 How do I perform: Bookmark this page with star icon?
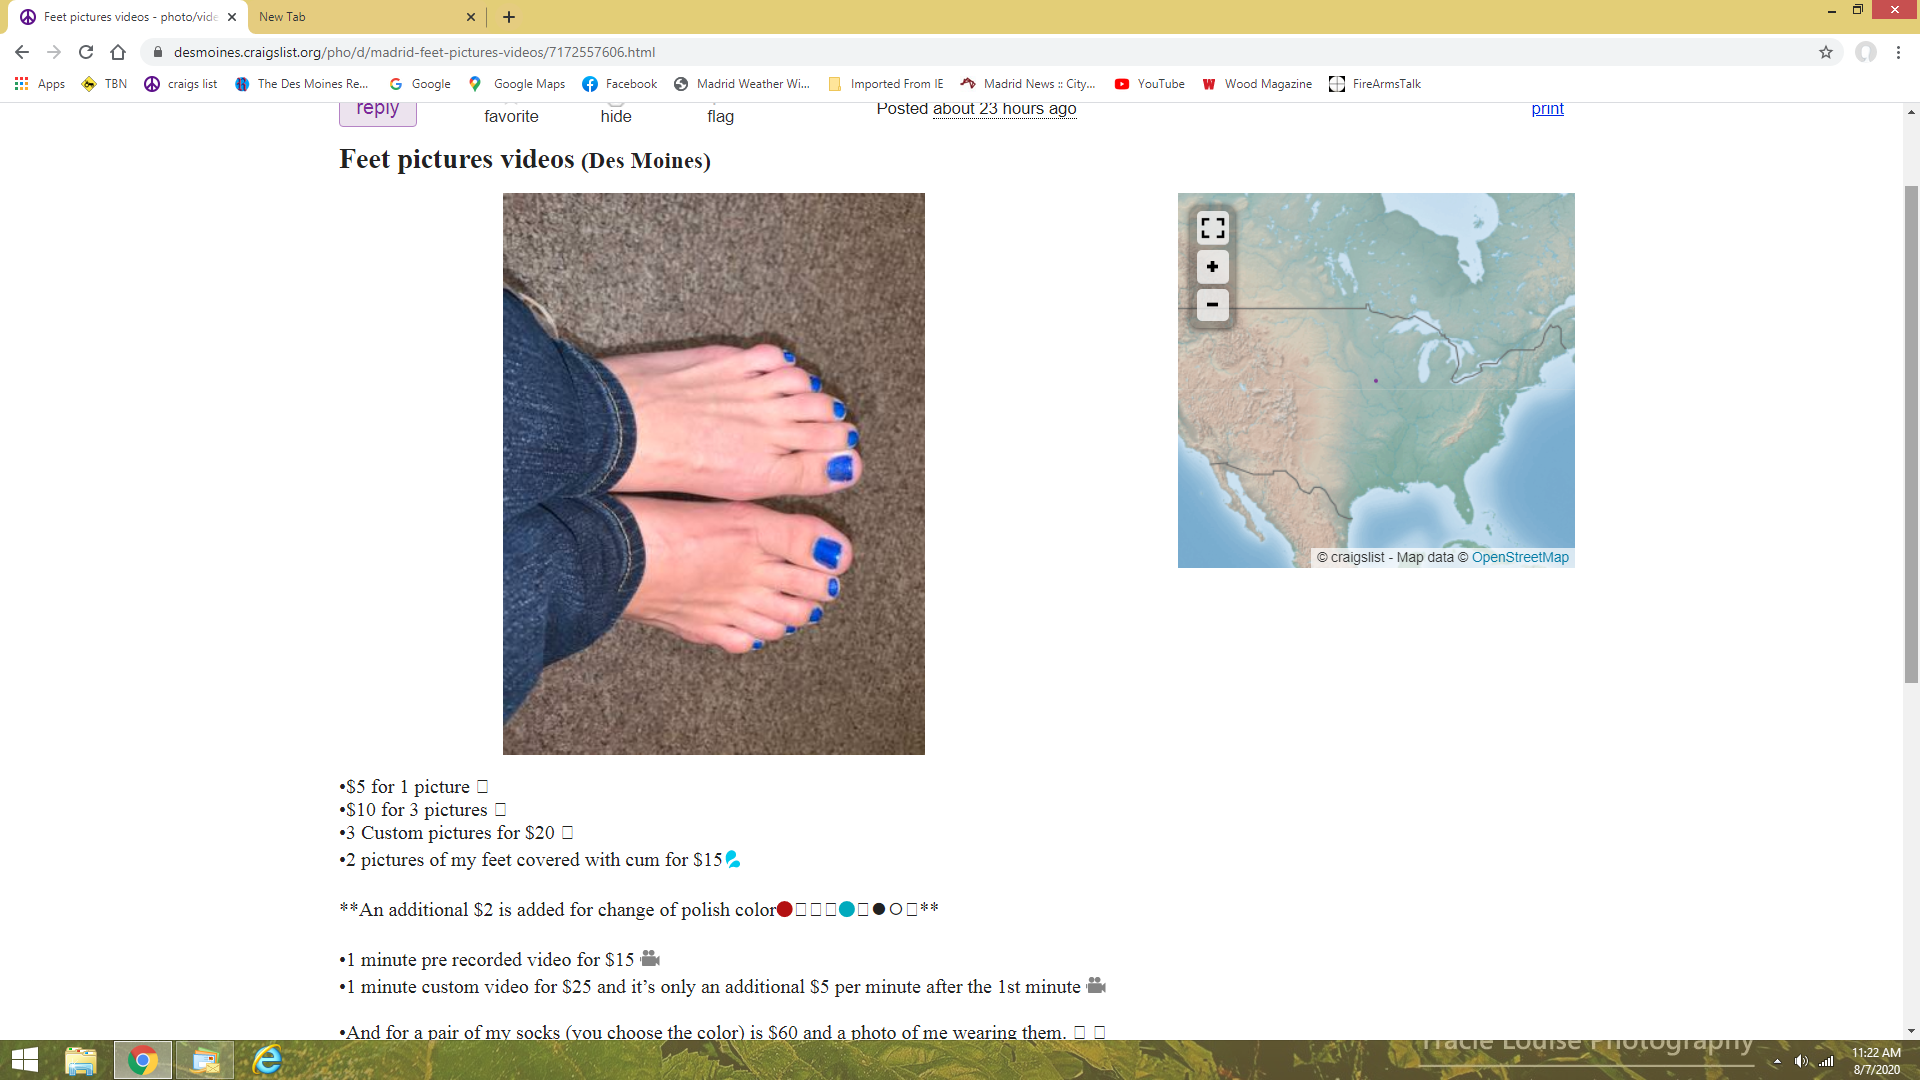pyautogui.click(x=1826, y=52)
